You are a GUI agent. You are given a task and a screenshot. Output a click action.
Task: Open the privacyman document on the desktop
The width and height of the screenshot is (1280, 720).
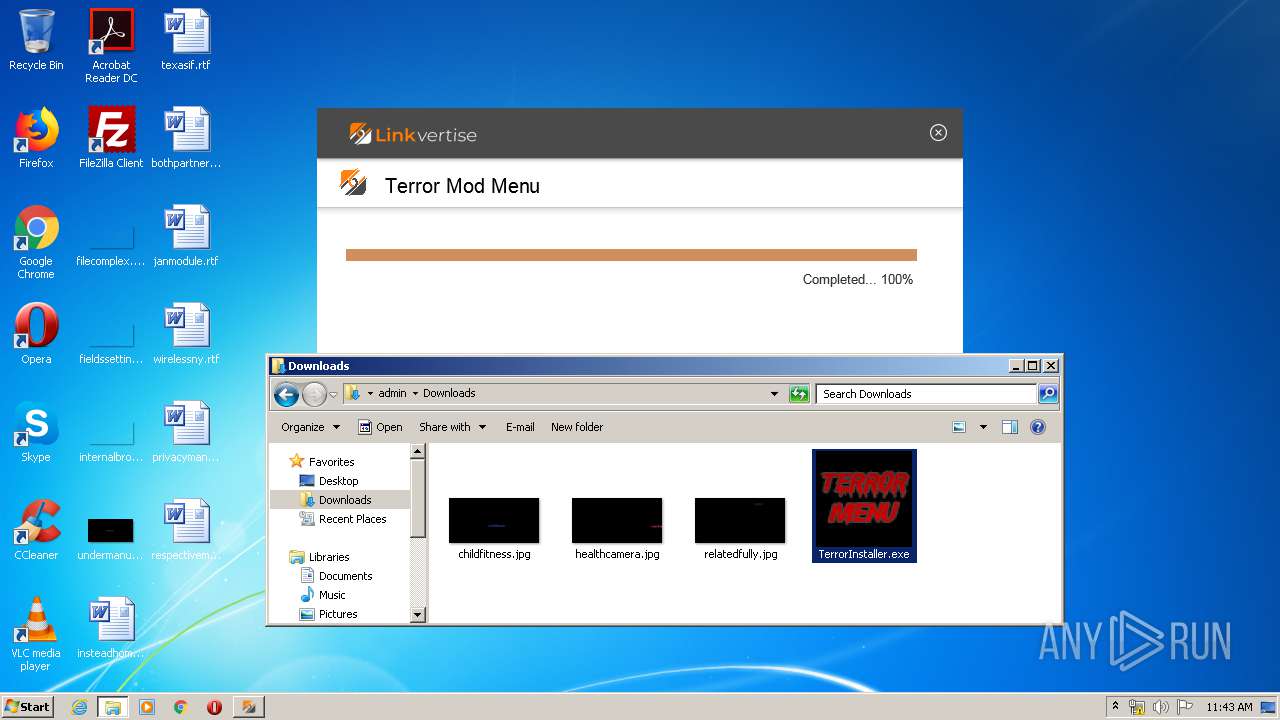(186, 432)
